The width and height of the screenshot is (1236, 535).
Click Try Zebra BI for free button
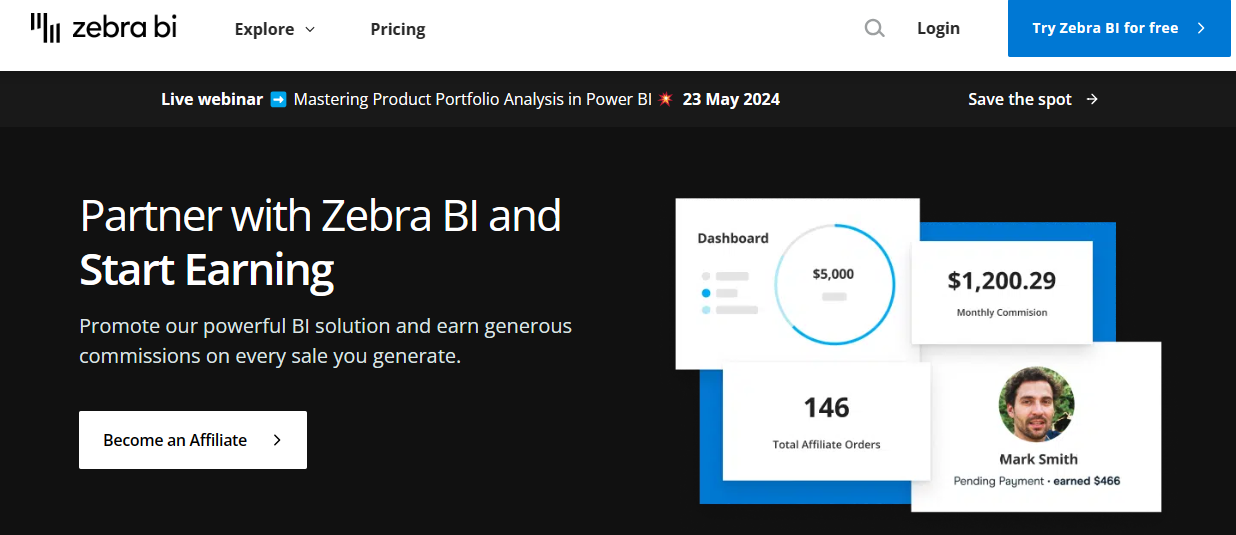tap(1119, 28)
